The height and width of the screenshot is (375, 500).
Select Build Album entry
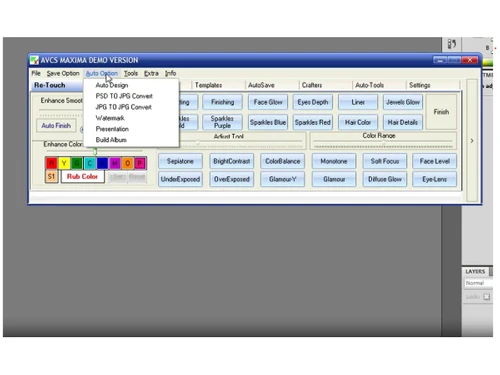click(x=111, y=140)
